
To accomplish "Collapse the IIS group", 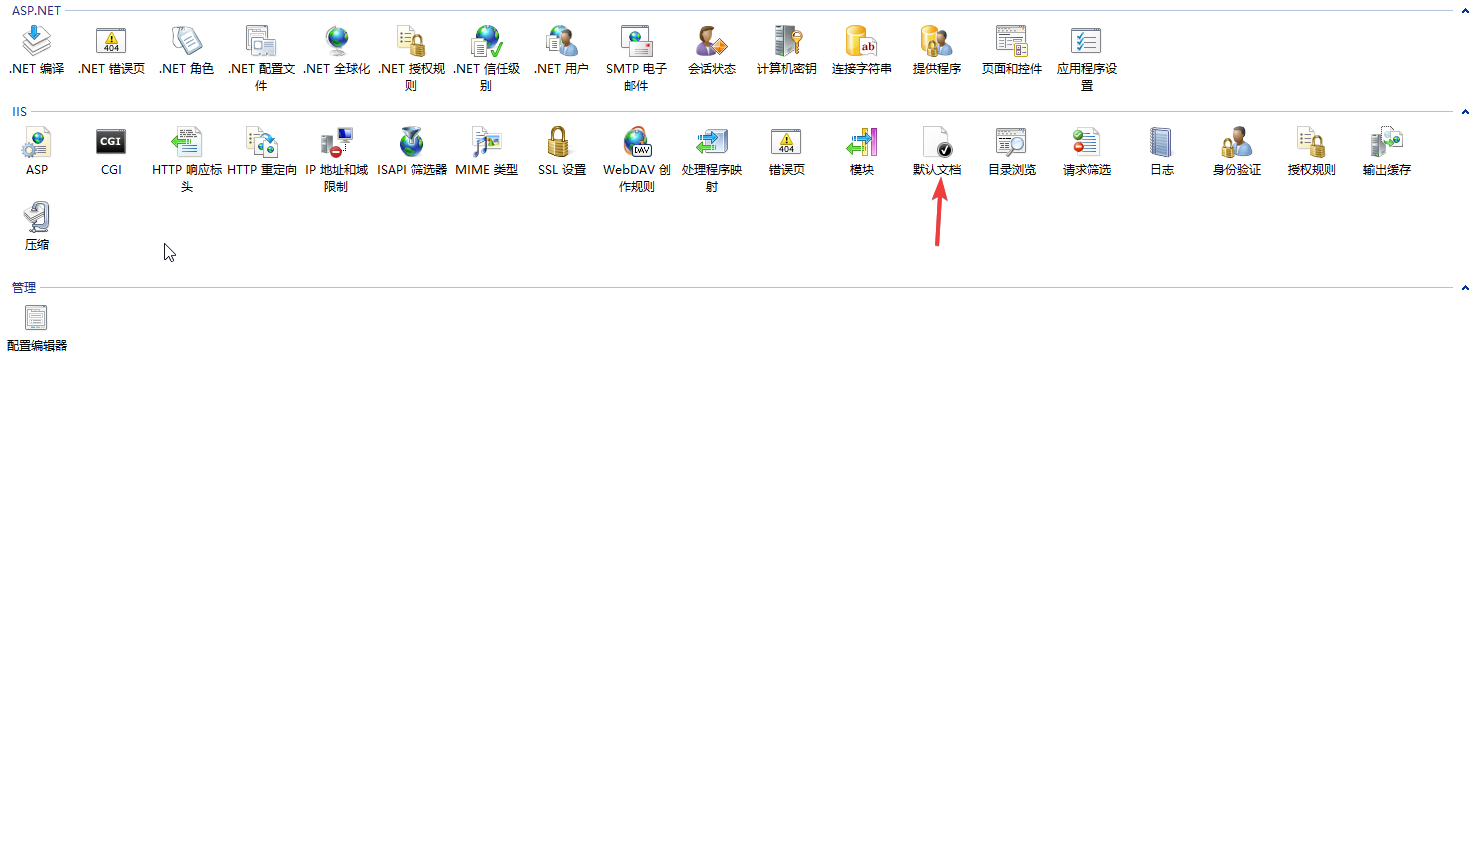I will [1465, 112].
